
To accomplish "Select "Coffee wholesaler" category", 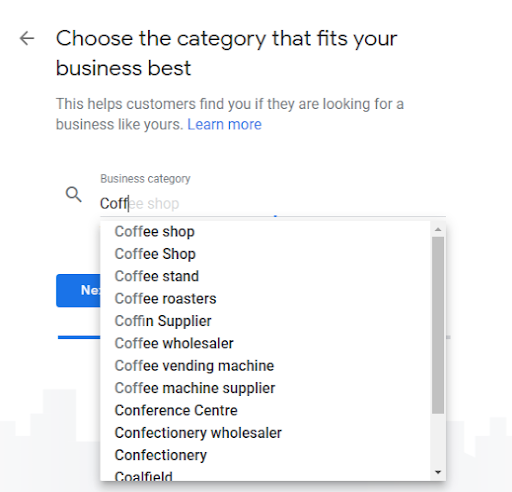I will tap(265, 343).
